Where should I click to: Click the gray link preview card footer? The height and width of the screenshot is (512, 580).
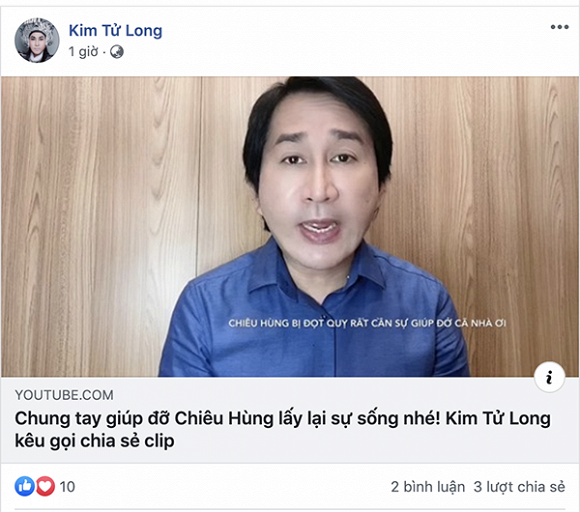(290, 420)
